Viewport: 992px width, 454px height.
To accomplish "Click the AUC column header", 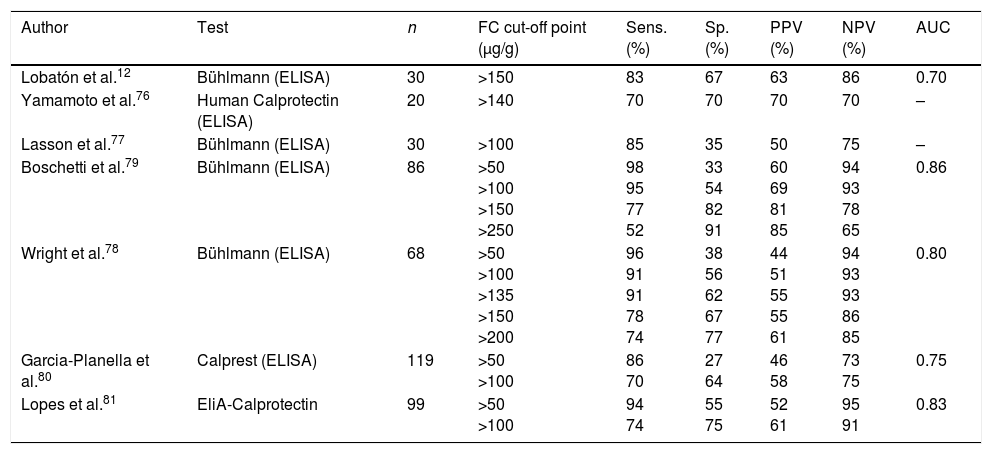I will click(933, 29).
